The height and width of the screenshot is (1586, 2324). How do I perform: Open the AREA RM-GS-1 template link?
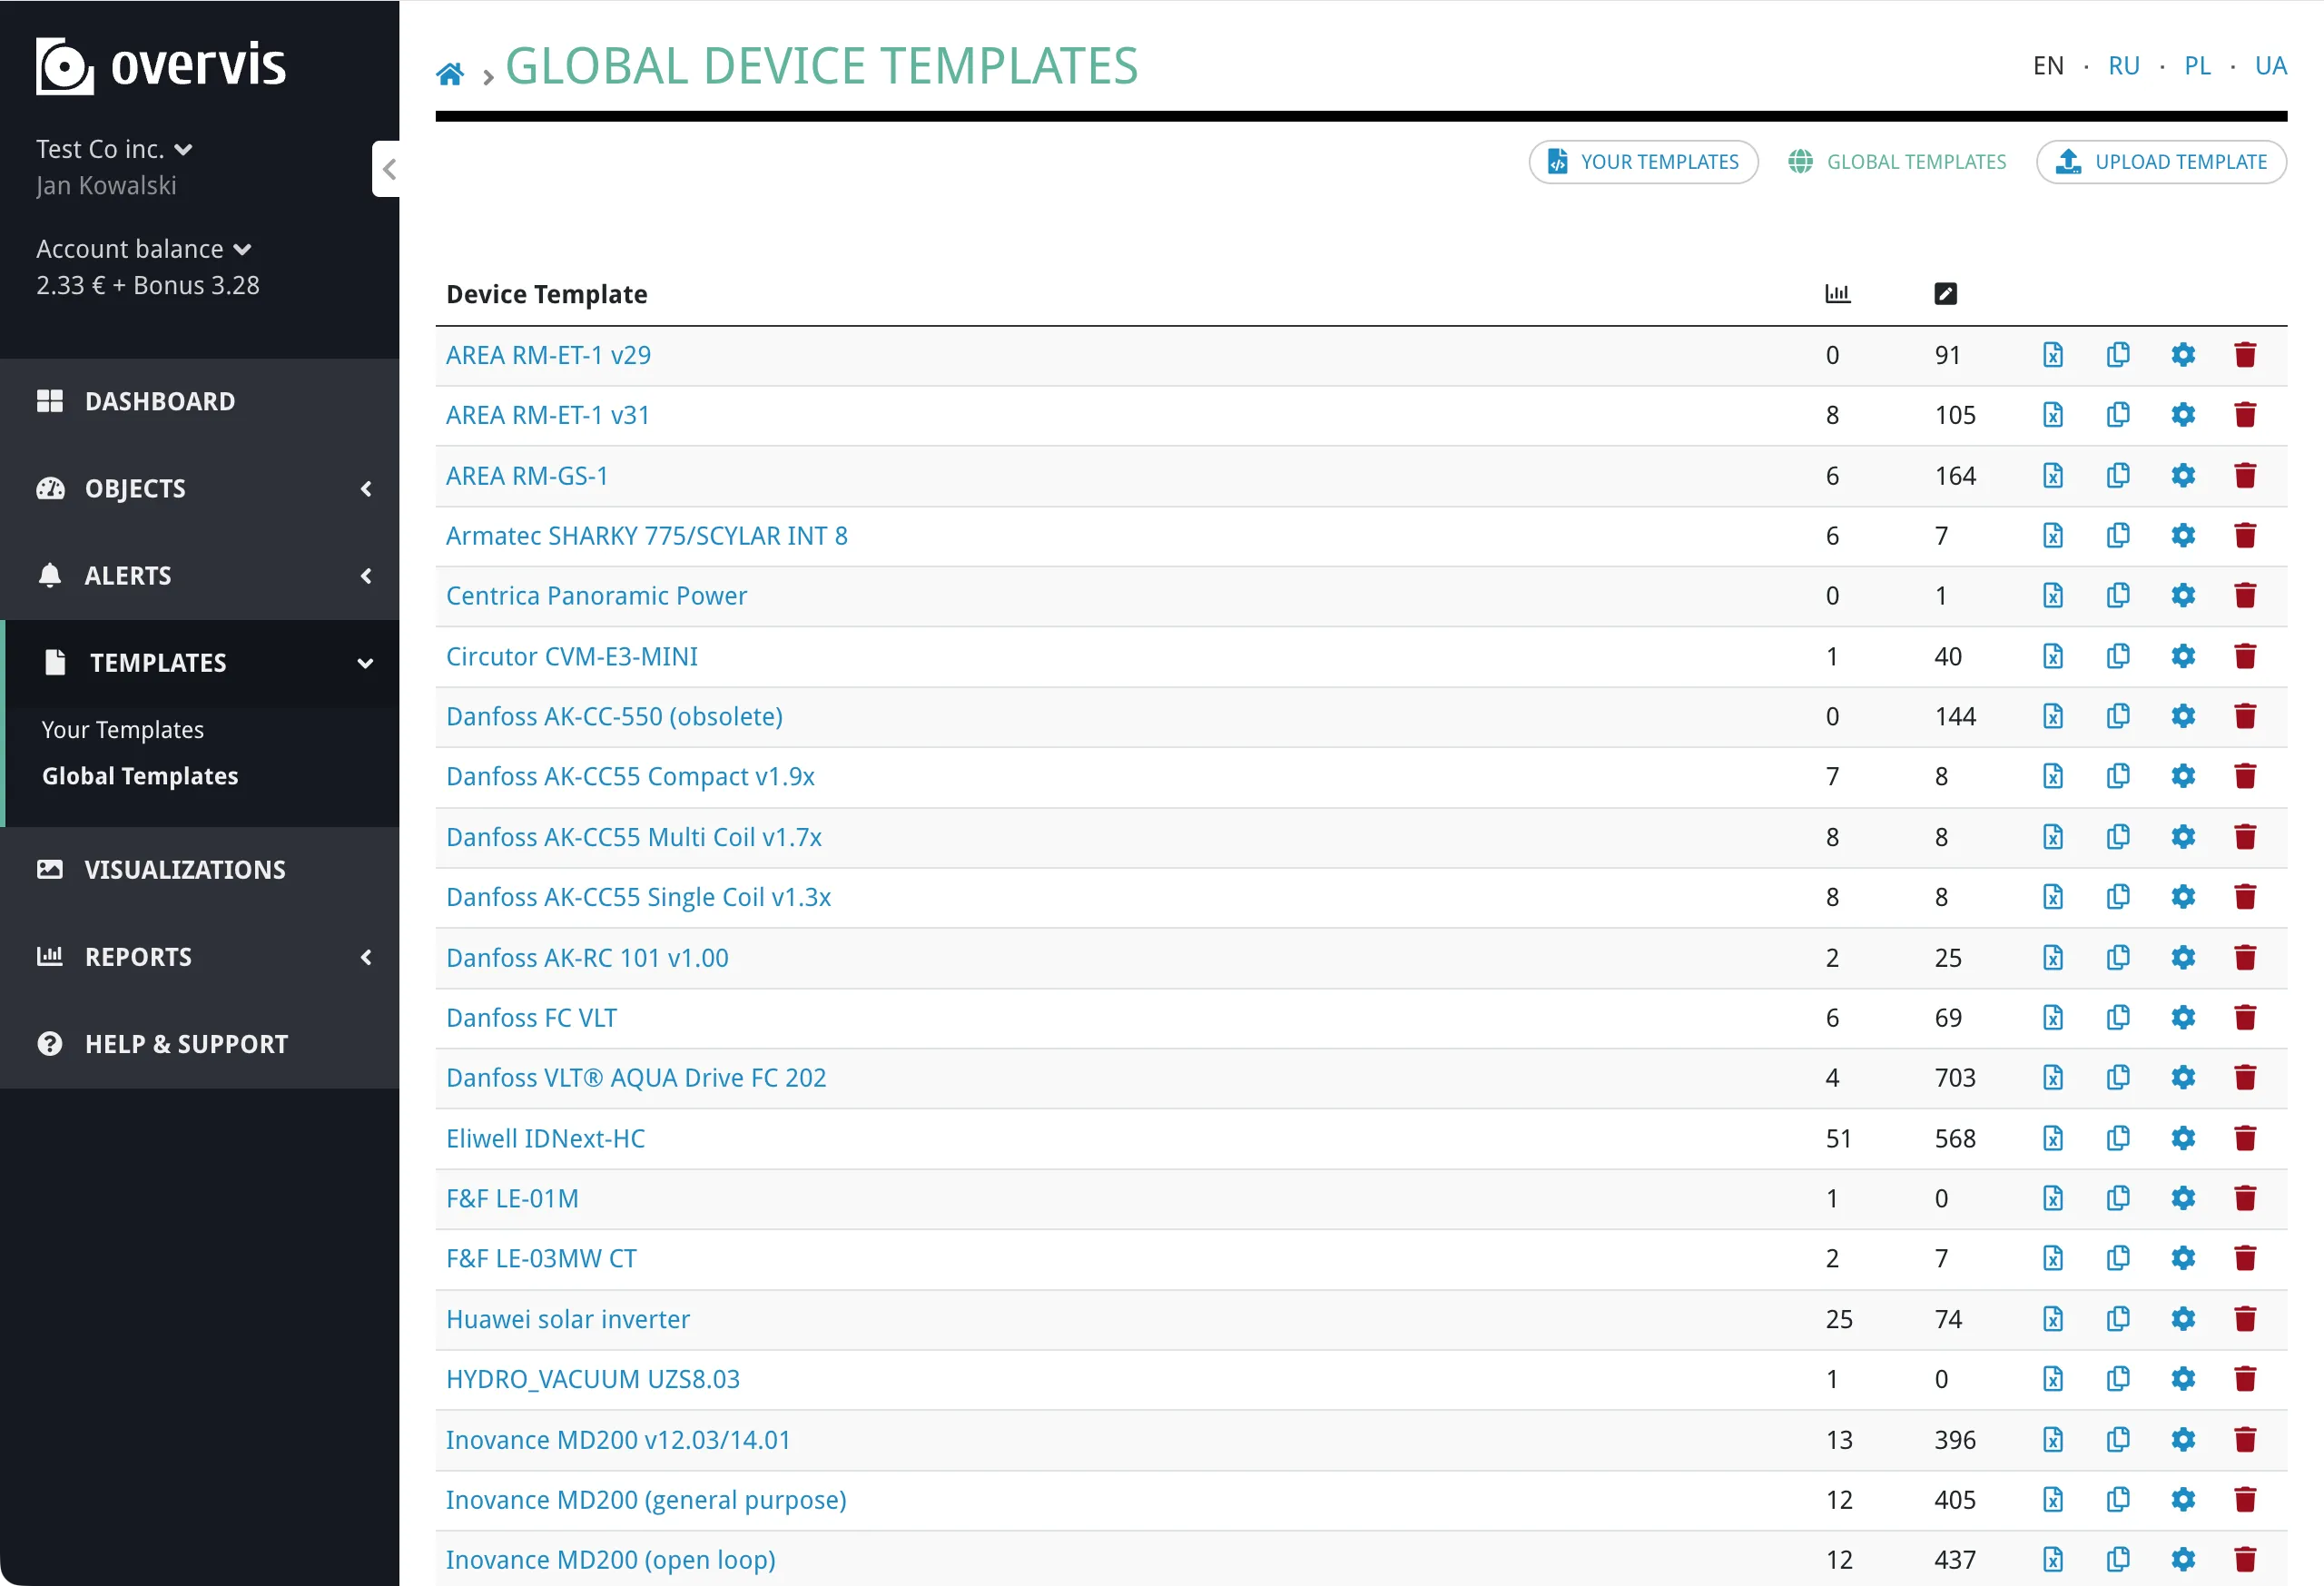[x=527, y=475]
